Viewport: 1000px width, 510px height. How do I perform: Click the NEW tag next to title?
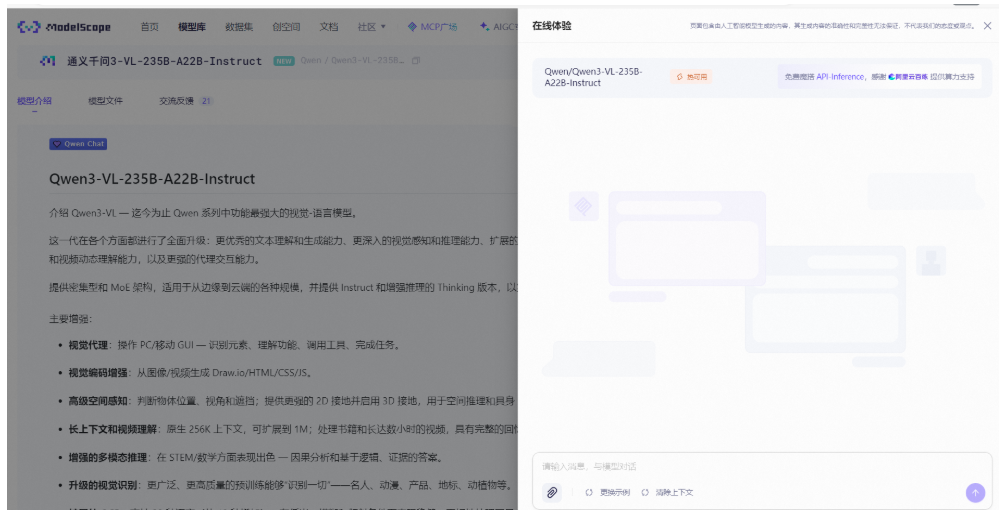click(x=284, y=61)
